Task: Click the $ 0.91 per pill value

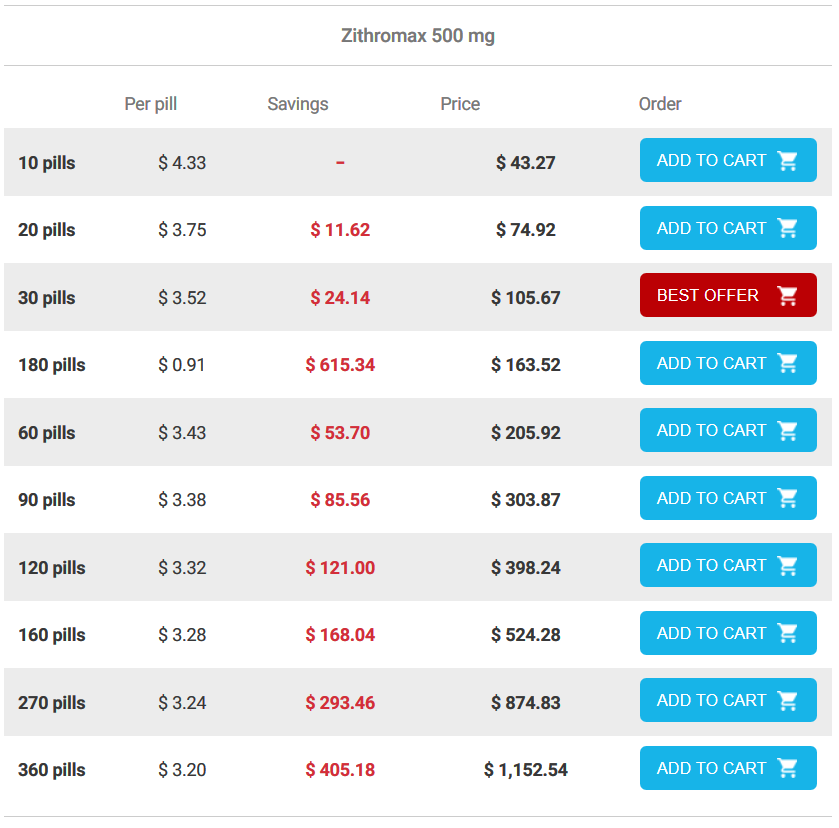Action: pyautogui.click(x=182, y=365)
